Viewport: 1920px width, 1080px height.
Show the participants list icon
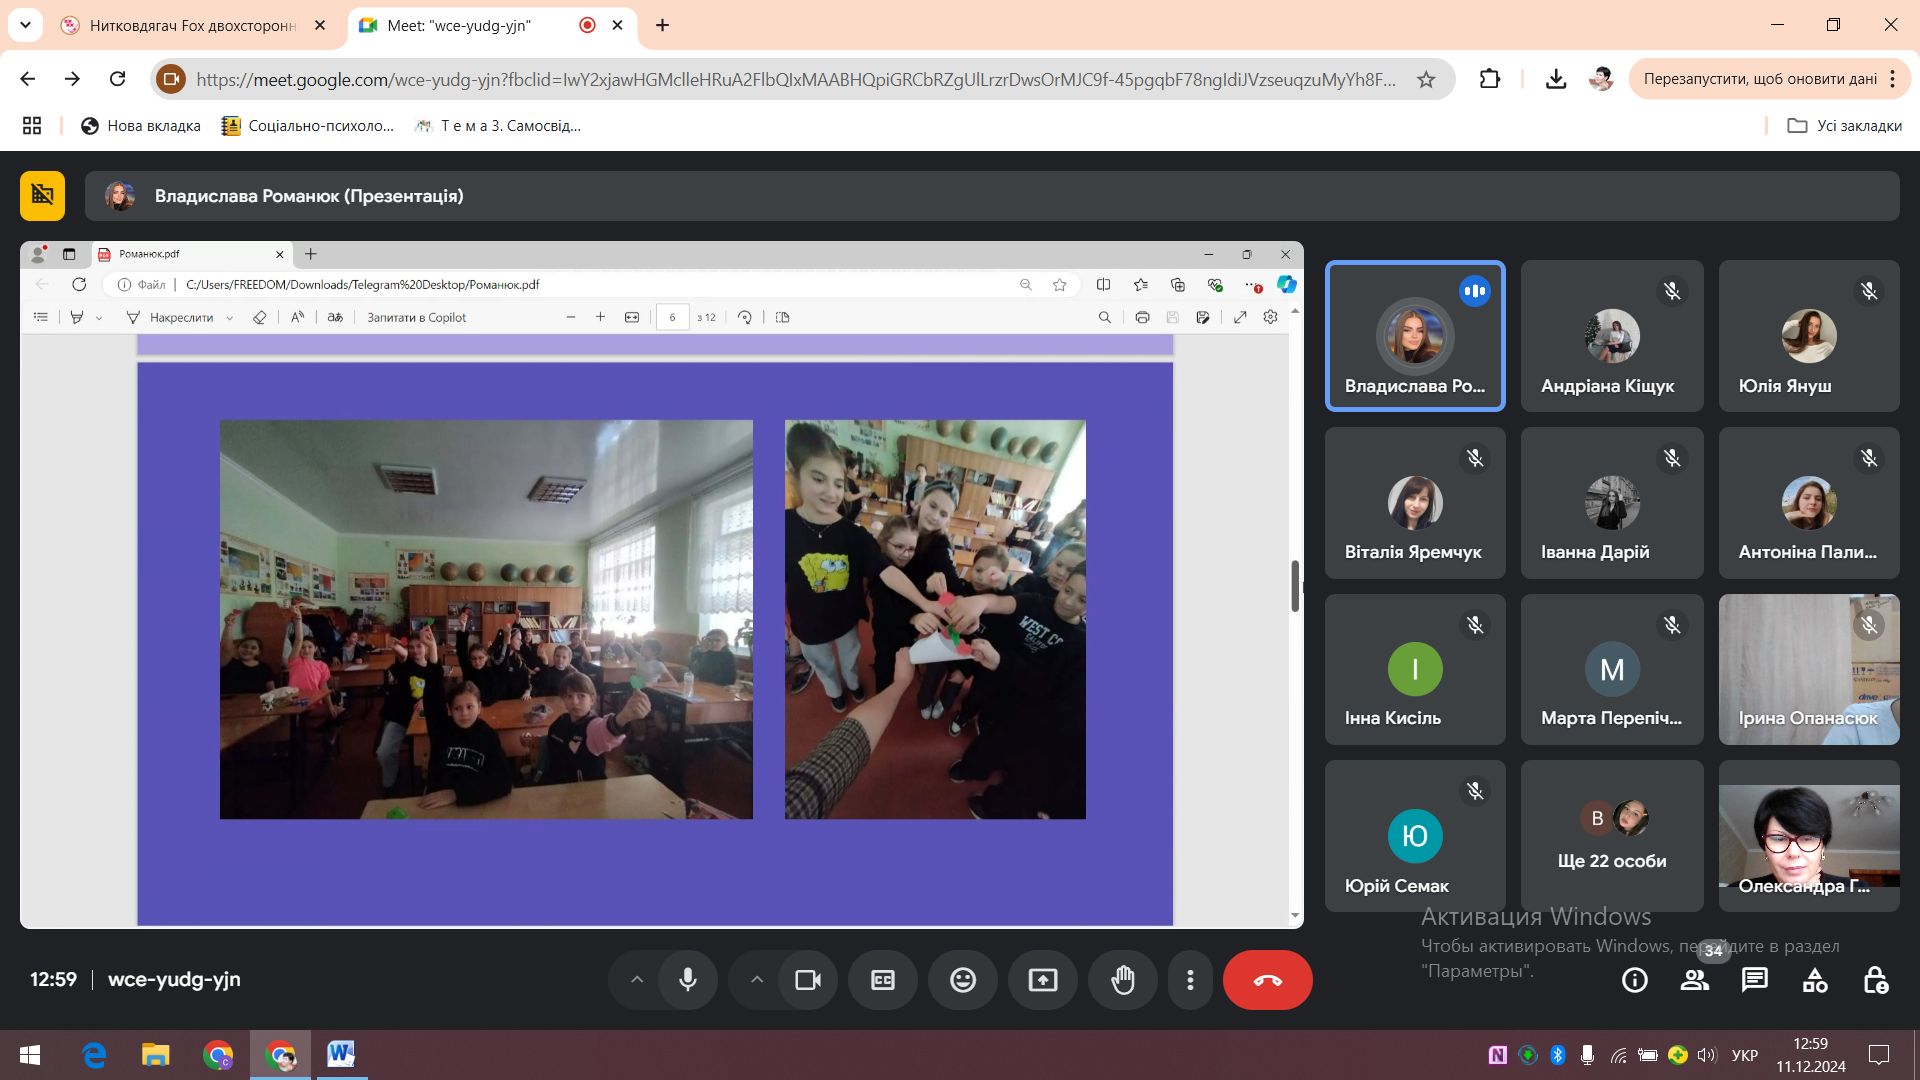[1695, 980]
